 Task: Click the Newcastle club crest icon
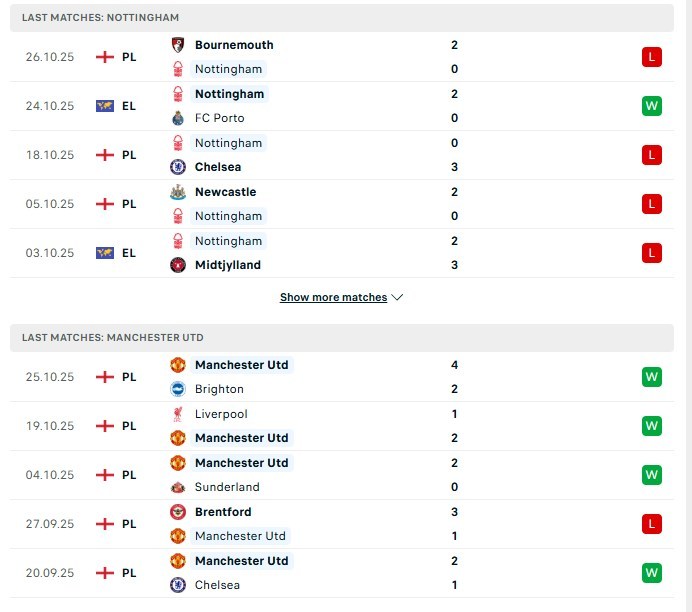click(178, 192)
